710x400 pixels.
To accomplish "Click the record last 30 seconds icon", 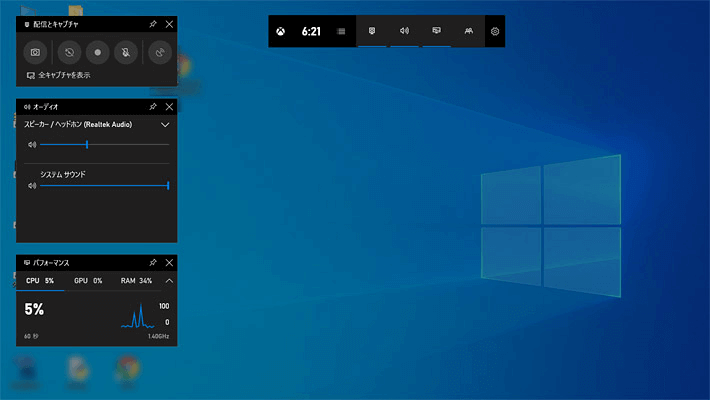I will tap(70, 52).
